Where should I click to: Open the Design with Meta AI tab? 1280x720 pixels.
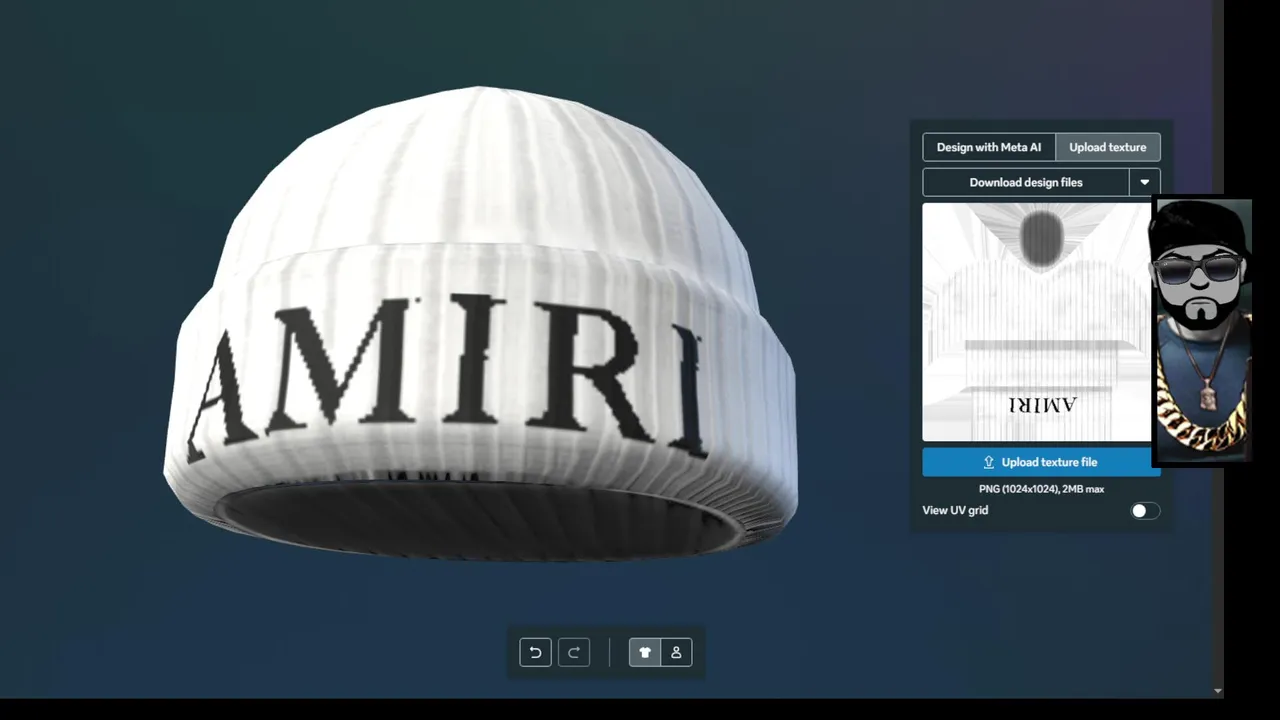[x=989, y=147]
